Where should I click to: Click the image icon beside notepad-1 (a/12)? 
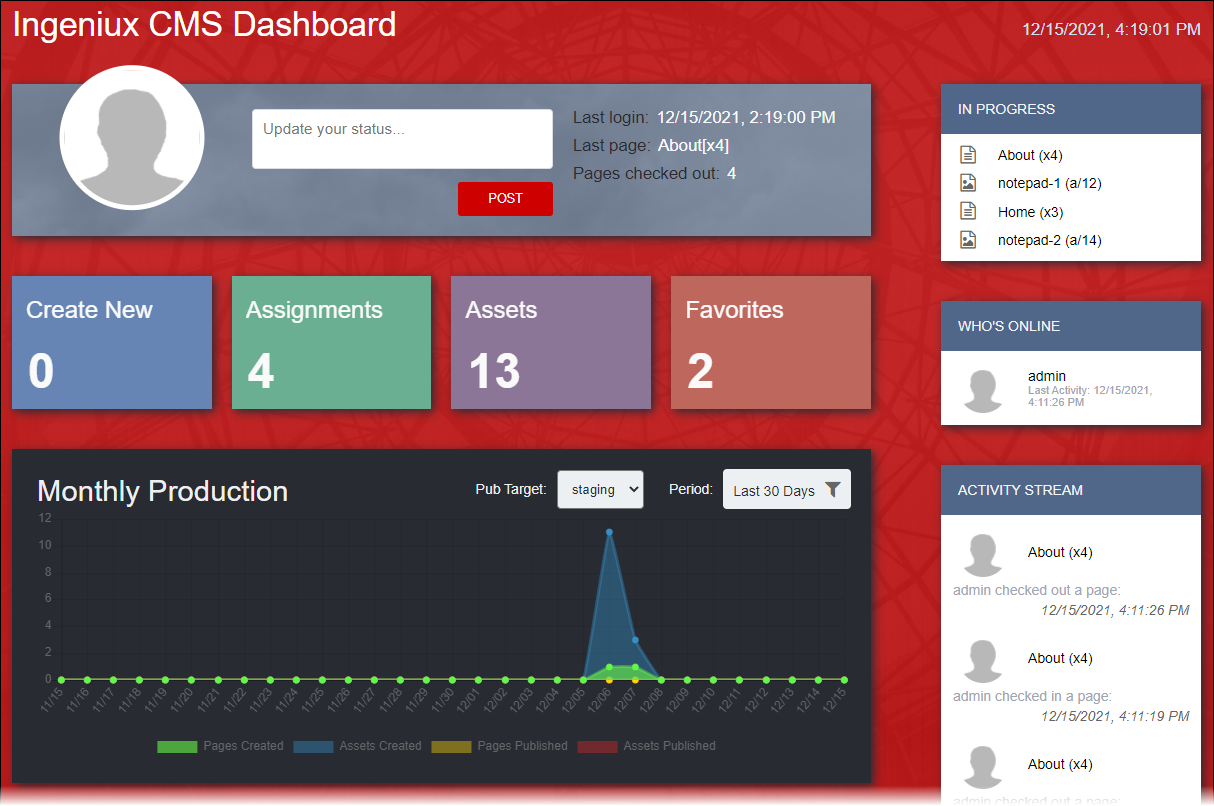tap(967, 183)
